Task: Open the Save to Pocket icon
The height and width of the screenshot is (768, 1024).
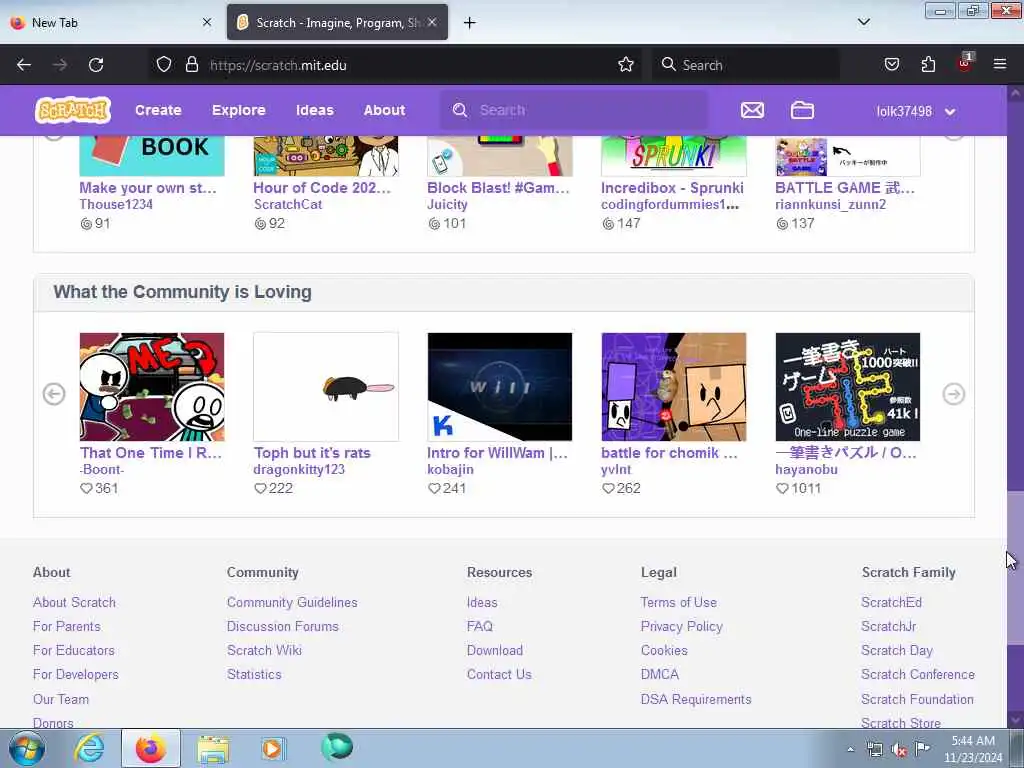Action: click(891, 65)
